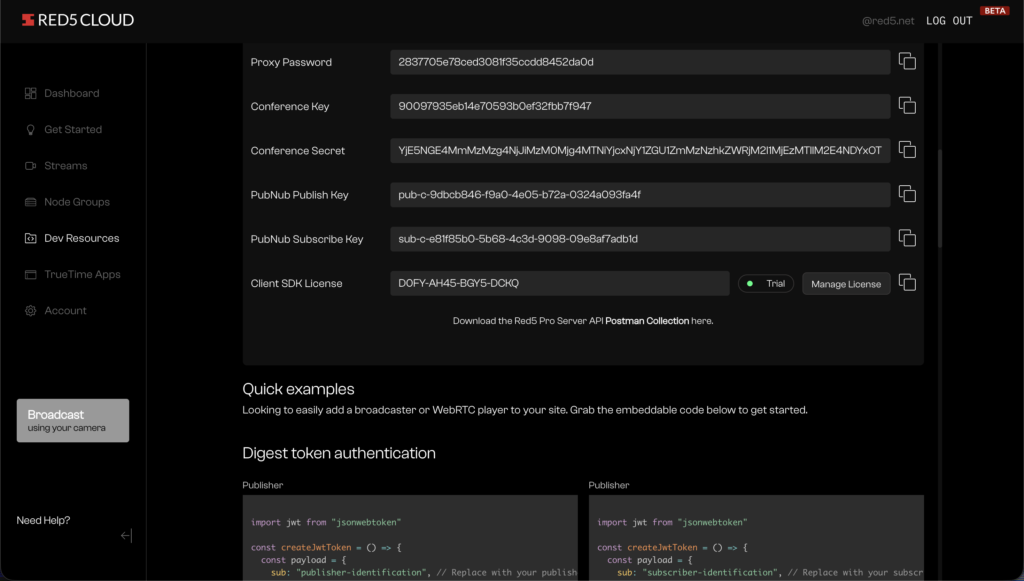Click the Conference Secret field
The image size is (1024, 581).
pyautogui.click(x=640, y=150)
